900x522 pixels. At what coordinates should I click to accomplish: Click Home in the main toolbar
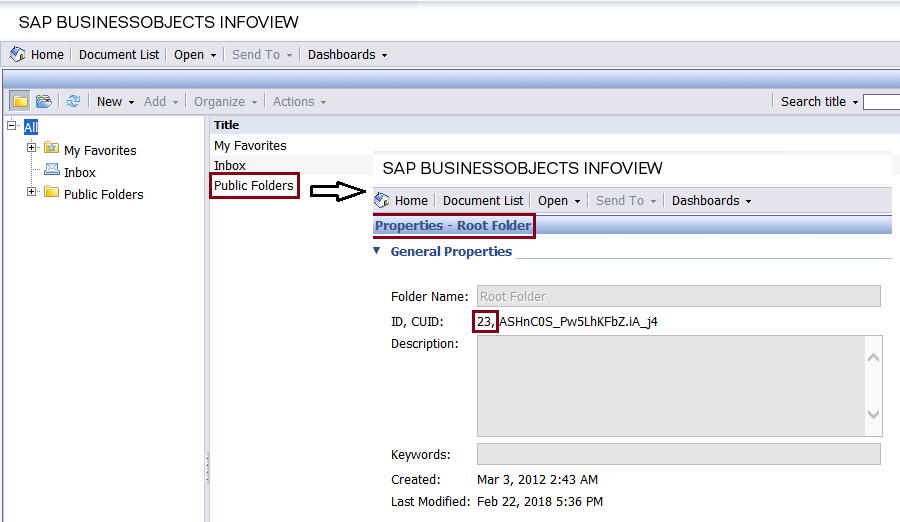(47, 55)
